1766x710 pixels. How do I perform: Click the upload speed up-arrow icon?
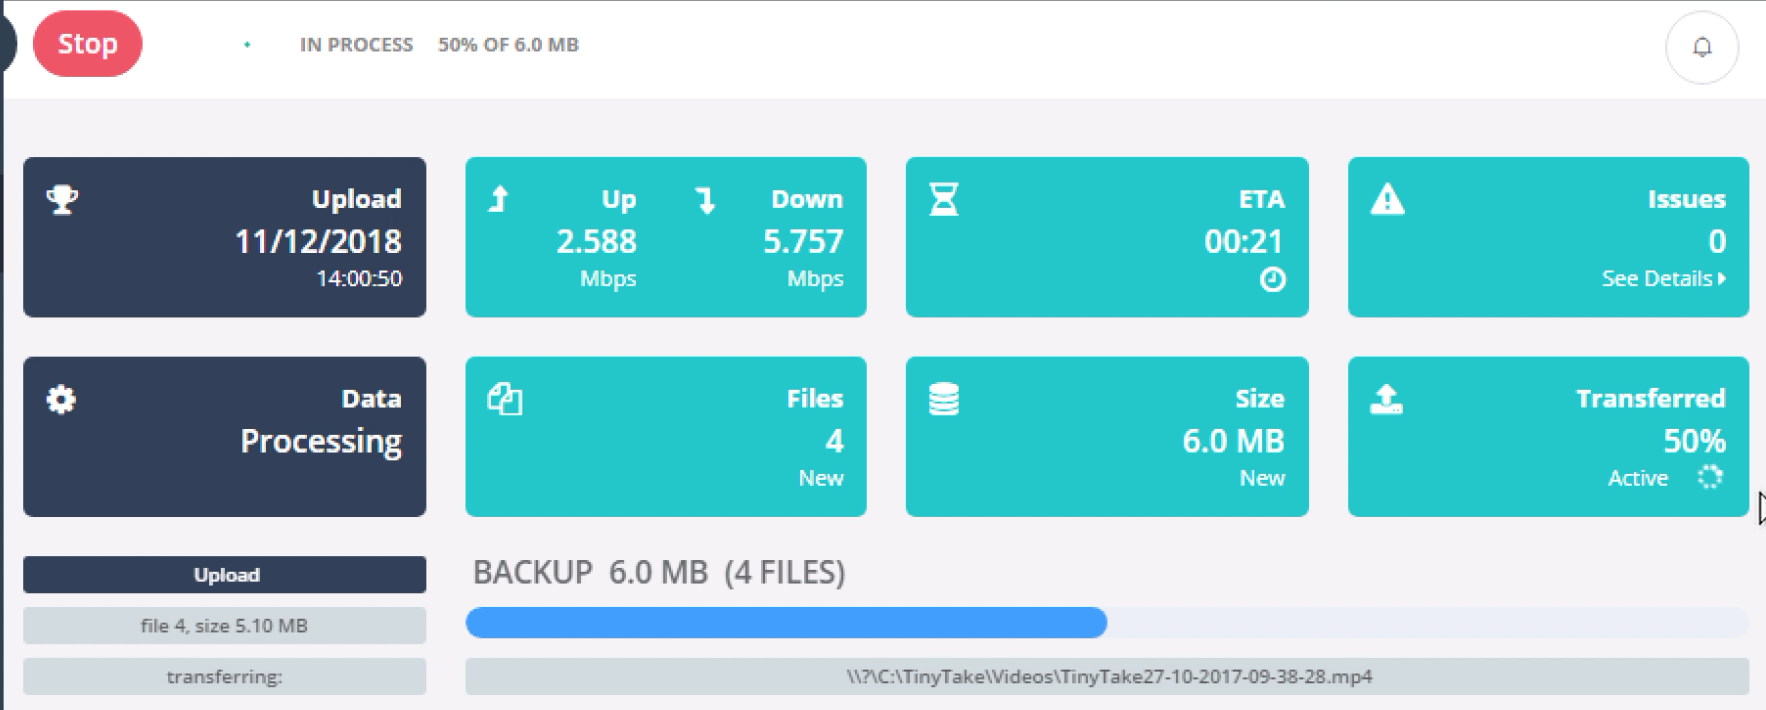click(499, 199)
